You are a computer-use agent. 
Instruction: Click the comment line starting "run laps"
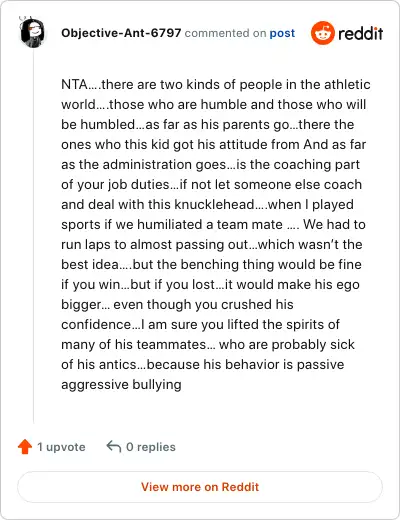tap(212, 244)
